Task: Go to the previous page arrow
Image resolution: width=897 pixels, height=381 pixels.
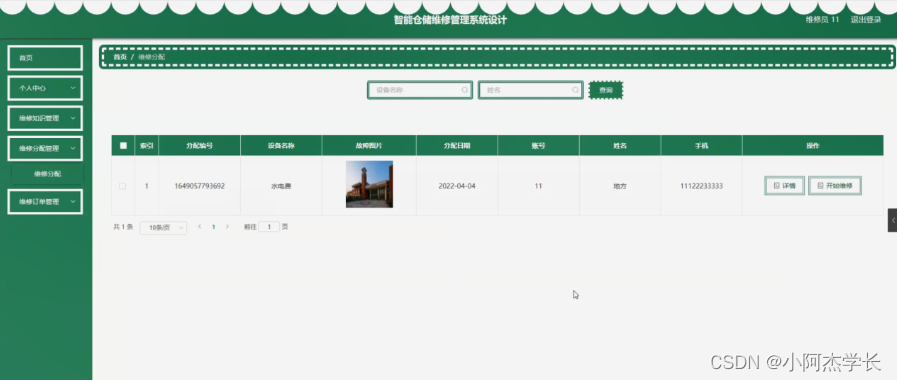Action: 200,227
